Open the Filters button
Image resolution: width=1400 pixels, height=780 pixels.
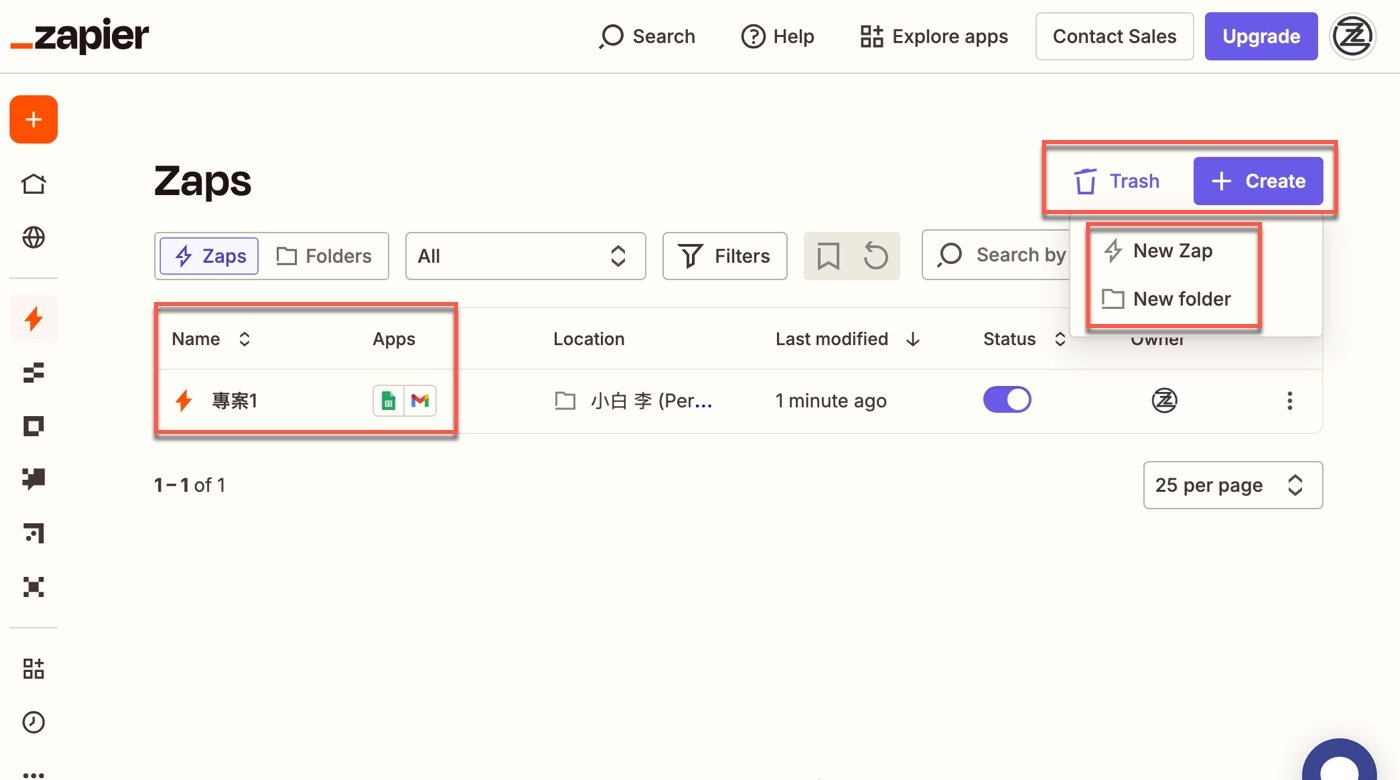(x=725, y=256)
